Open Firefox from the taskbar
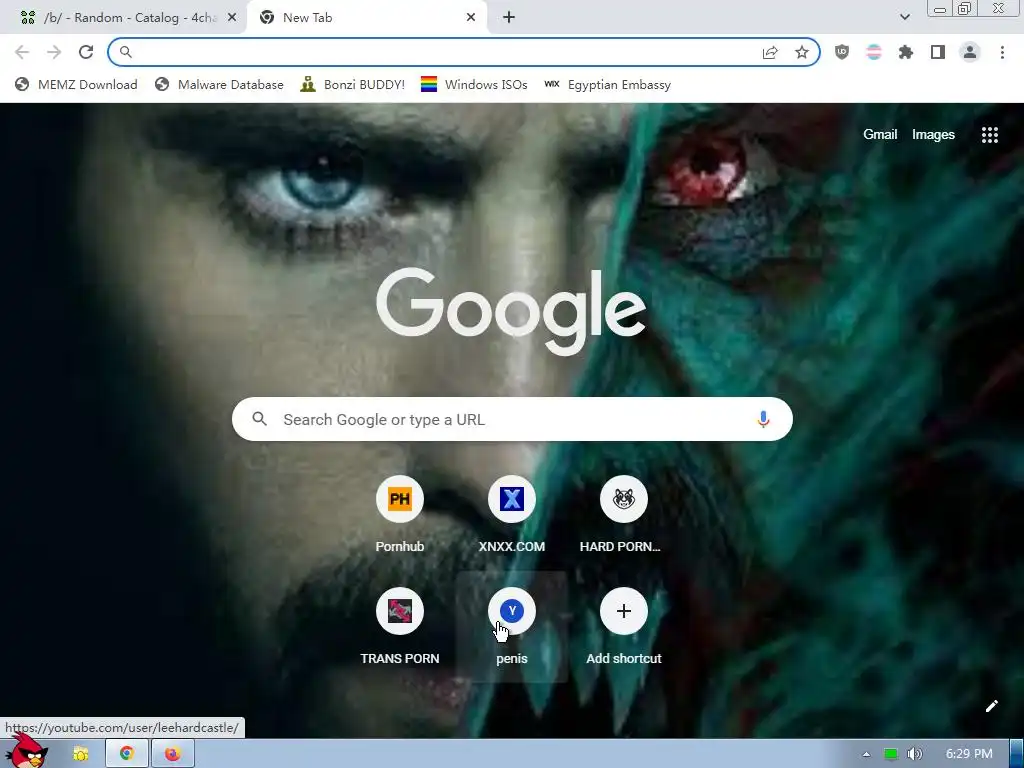 coord(172,754)
